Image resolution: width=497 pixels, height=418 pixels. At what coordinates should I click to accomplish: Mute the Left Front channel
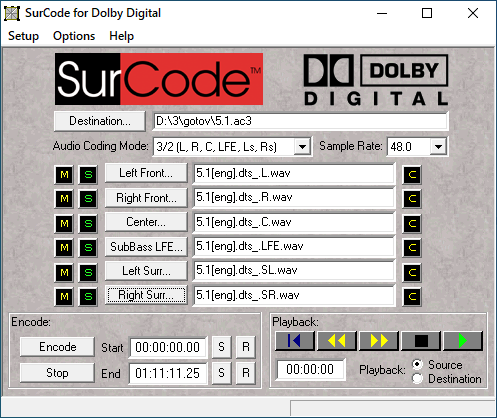[x=64, y=174]
